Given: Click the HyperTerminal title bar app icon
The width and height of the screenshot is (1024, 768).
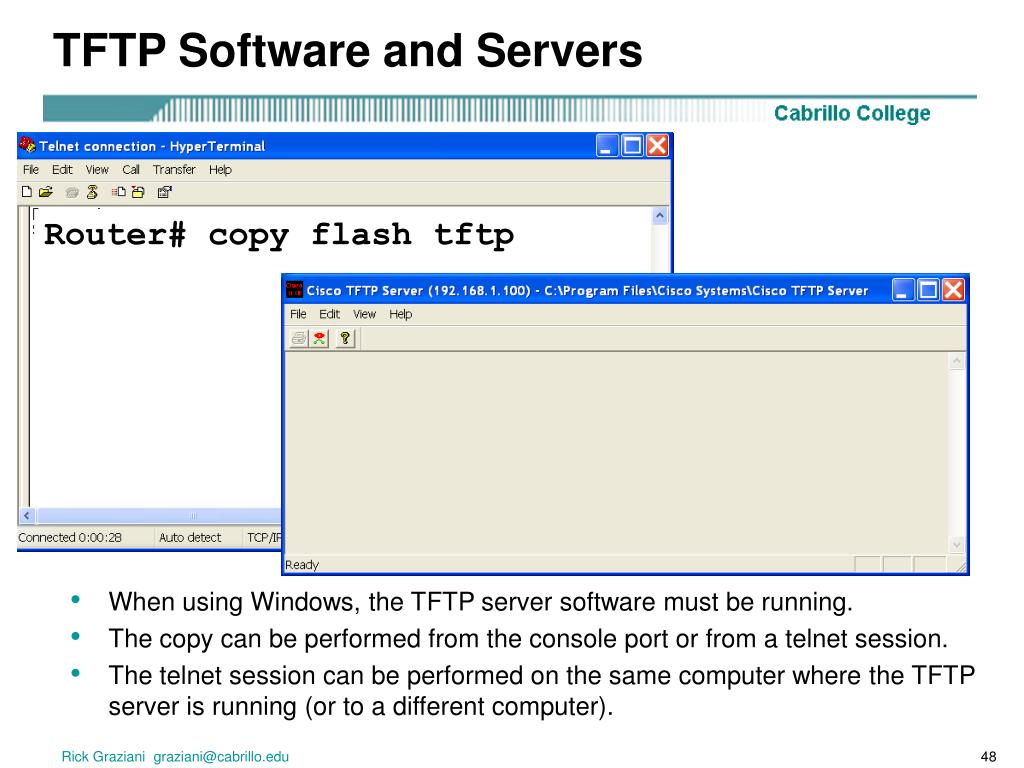Looking at the screenshot, I should click(x=27, y=145).
